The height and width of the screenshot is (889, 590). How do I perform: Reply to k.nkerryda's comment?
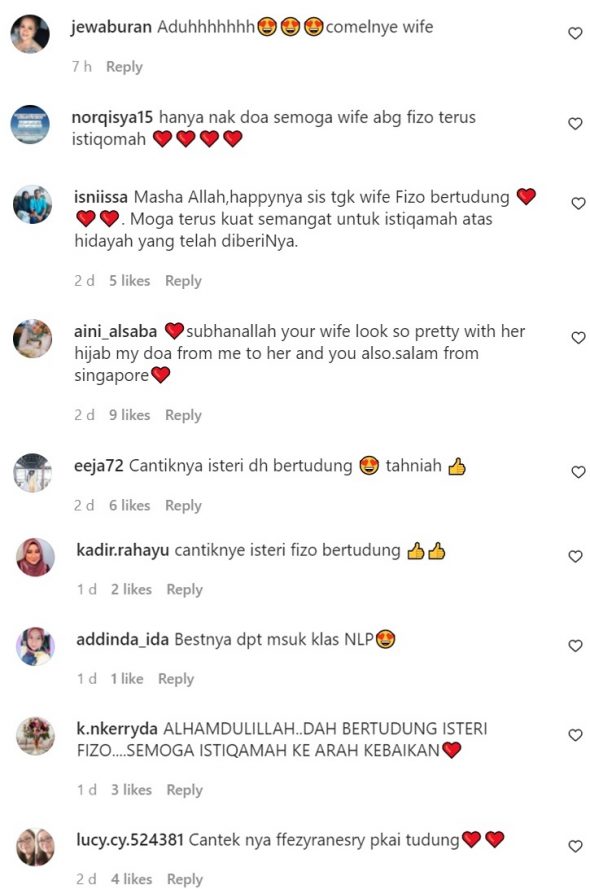[184, 790]
